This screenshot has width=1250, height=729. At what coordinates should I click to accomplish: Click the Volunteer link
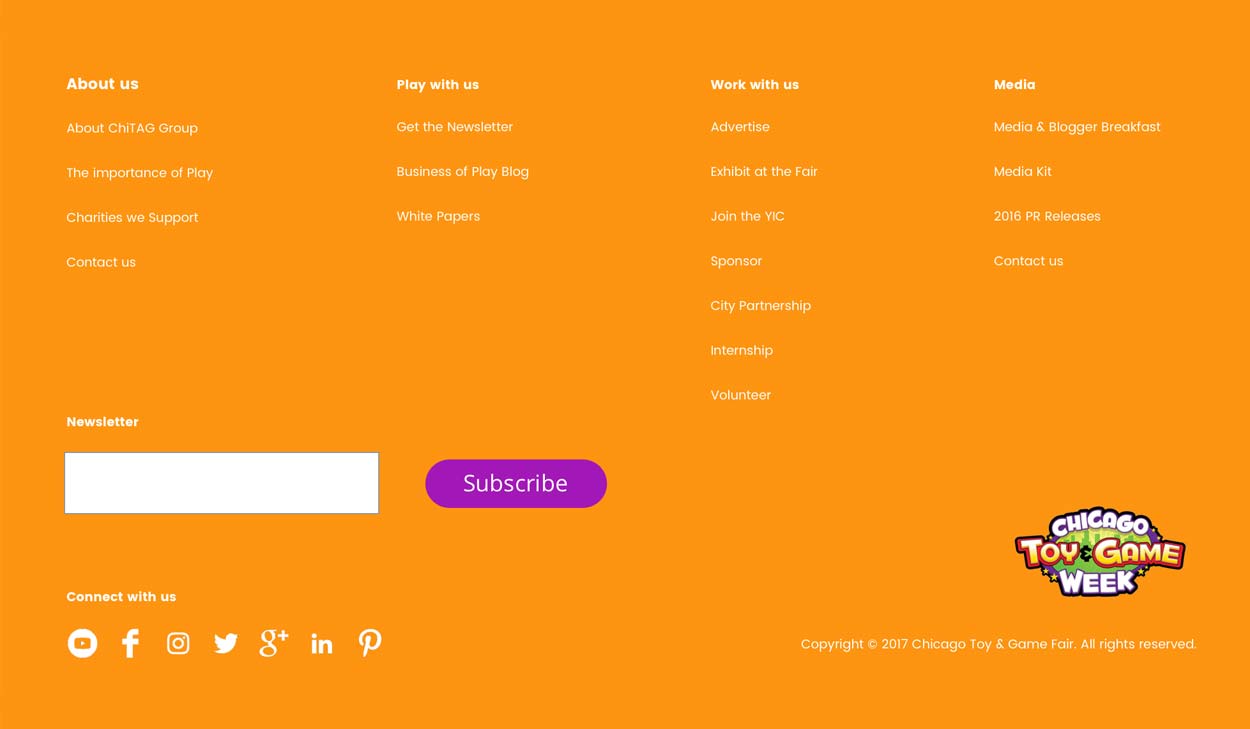click(x=741, y=395)
